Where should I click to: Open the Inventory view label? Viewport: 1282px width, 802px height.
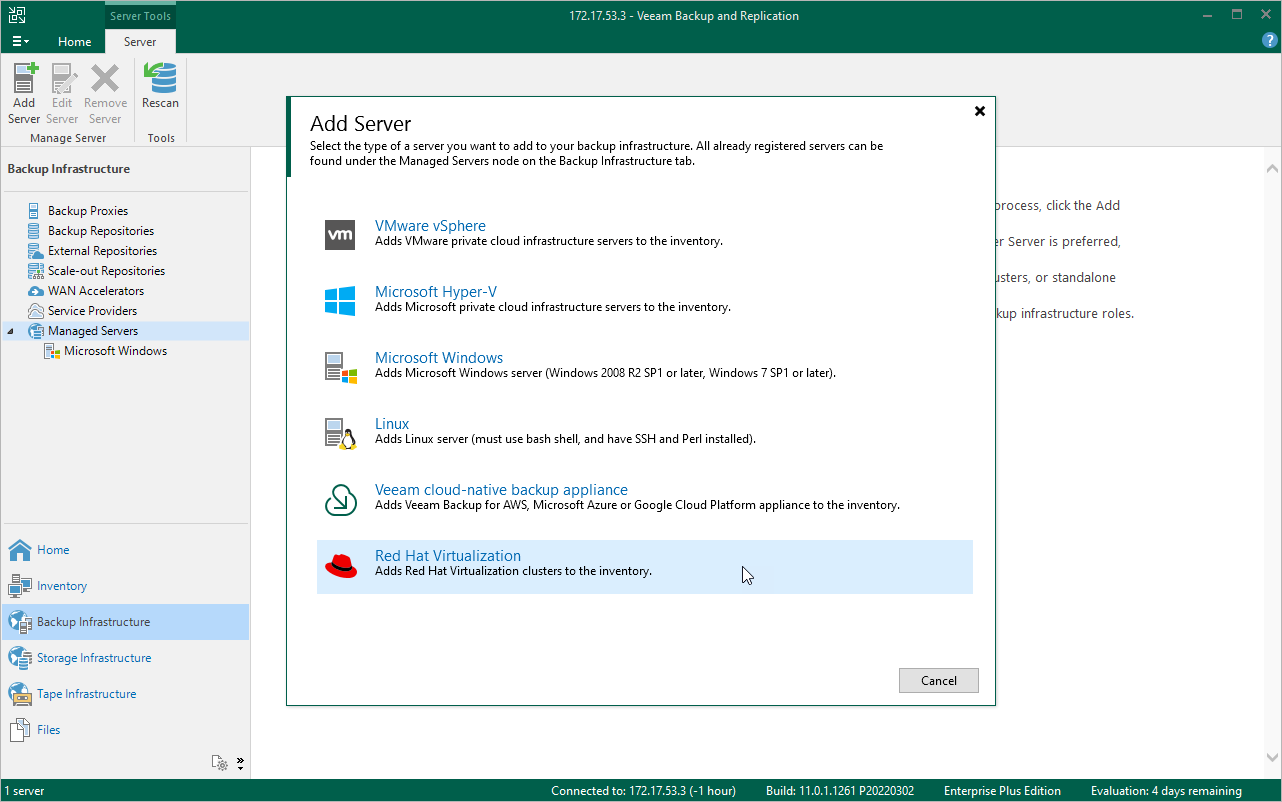pyautogui.click(x=62, y=586)
